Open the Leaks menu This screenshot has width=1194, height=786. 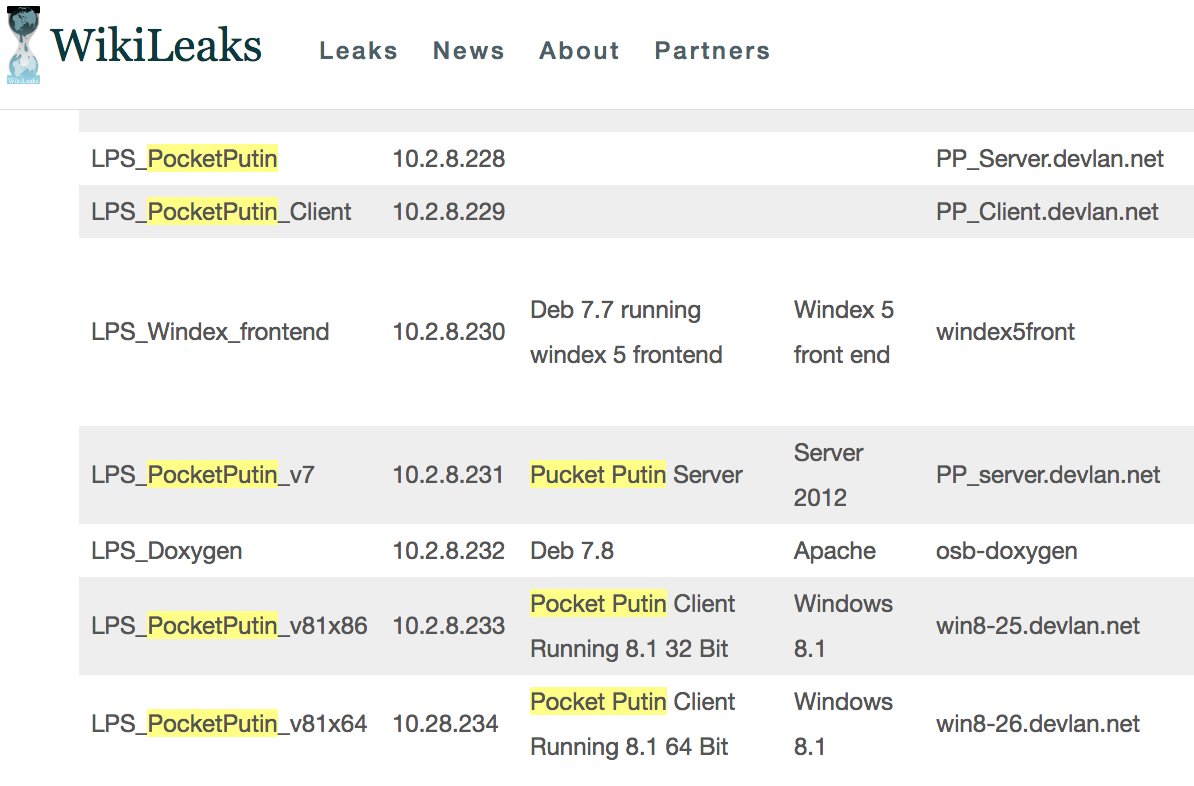tap(358, 51)
